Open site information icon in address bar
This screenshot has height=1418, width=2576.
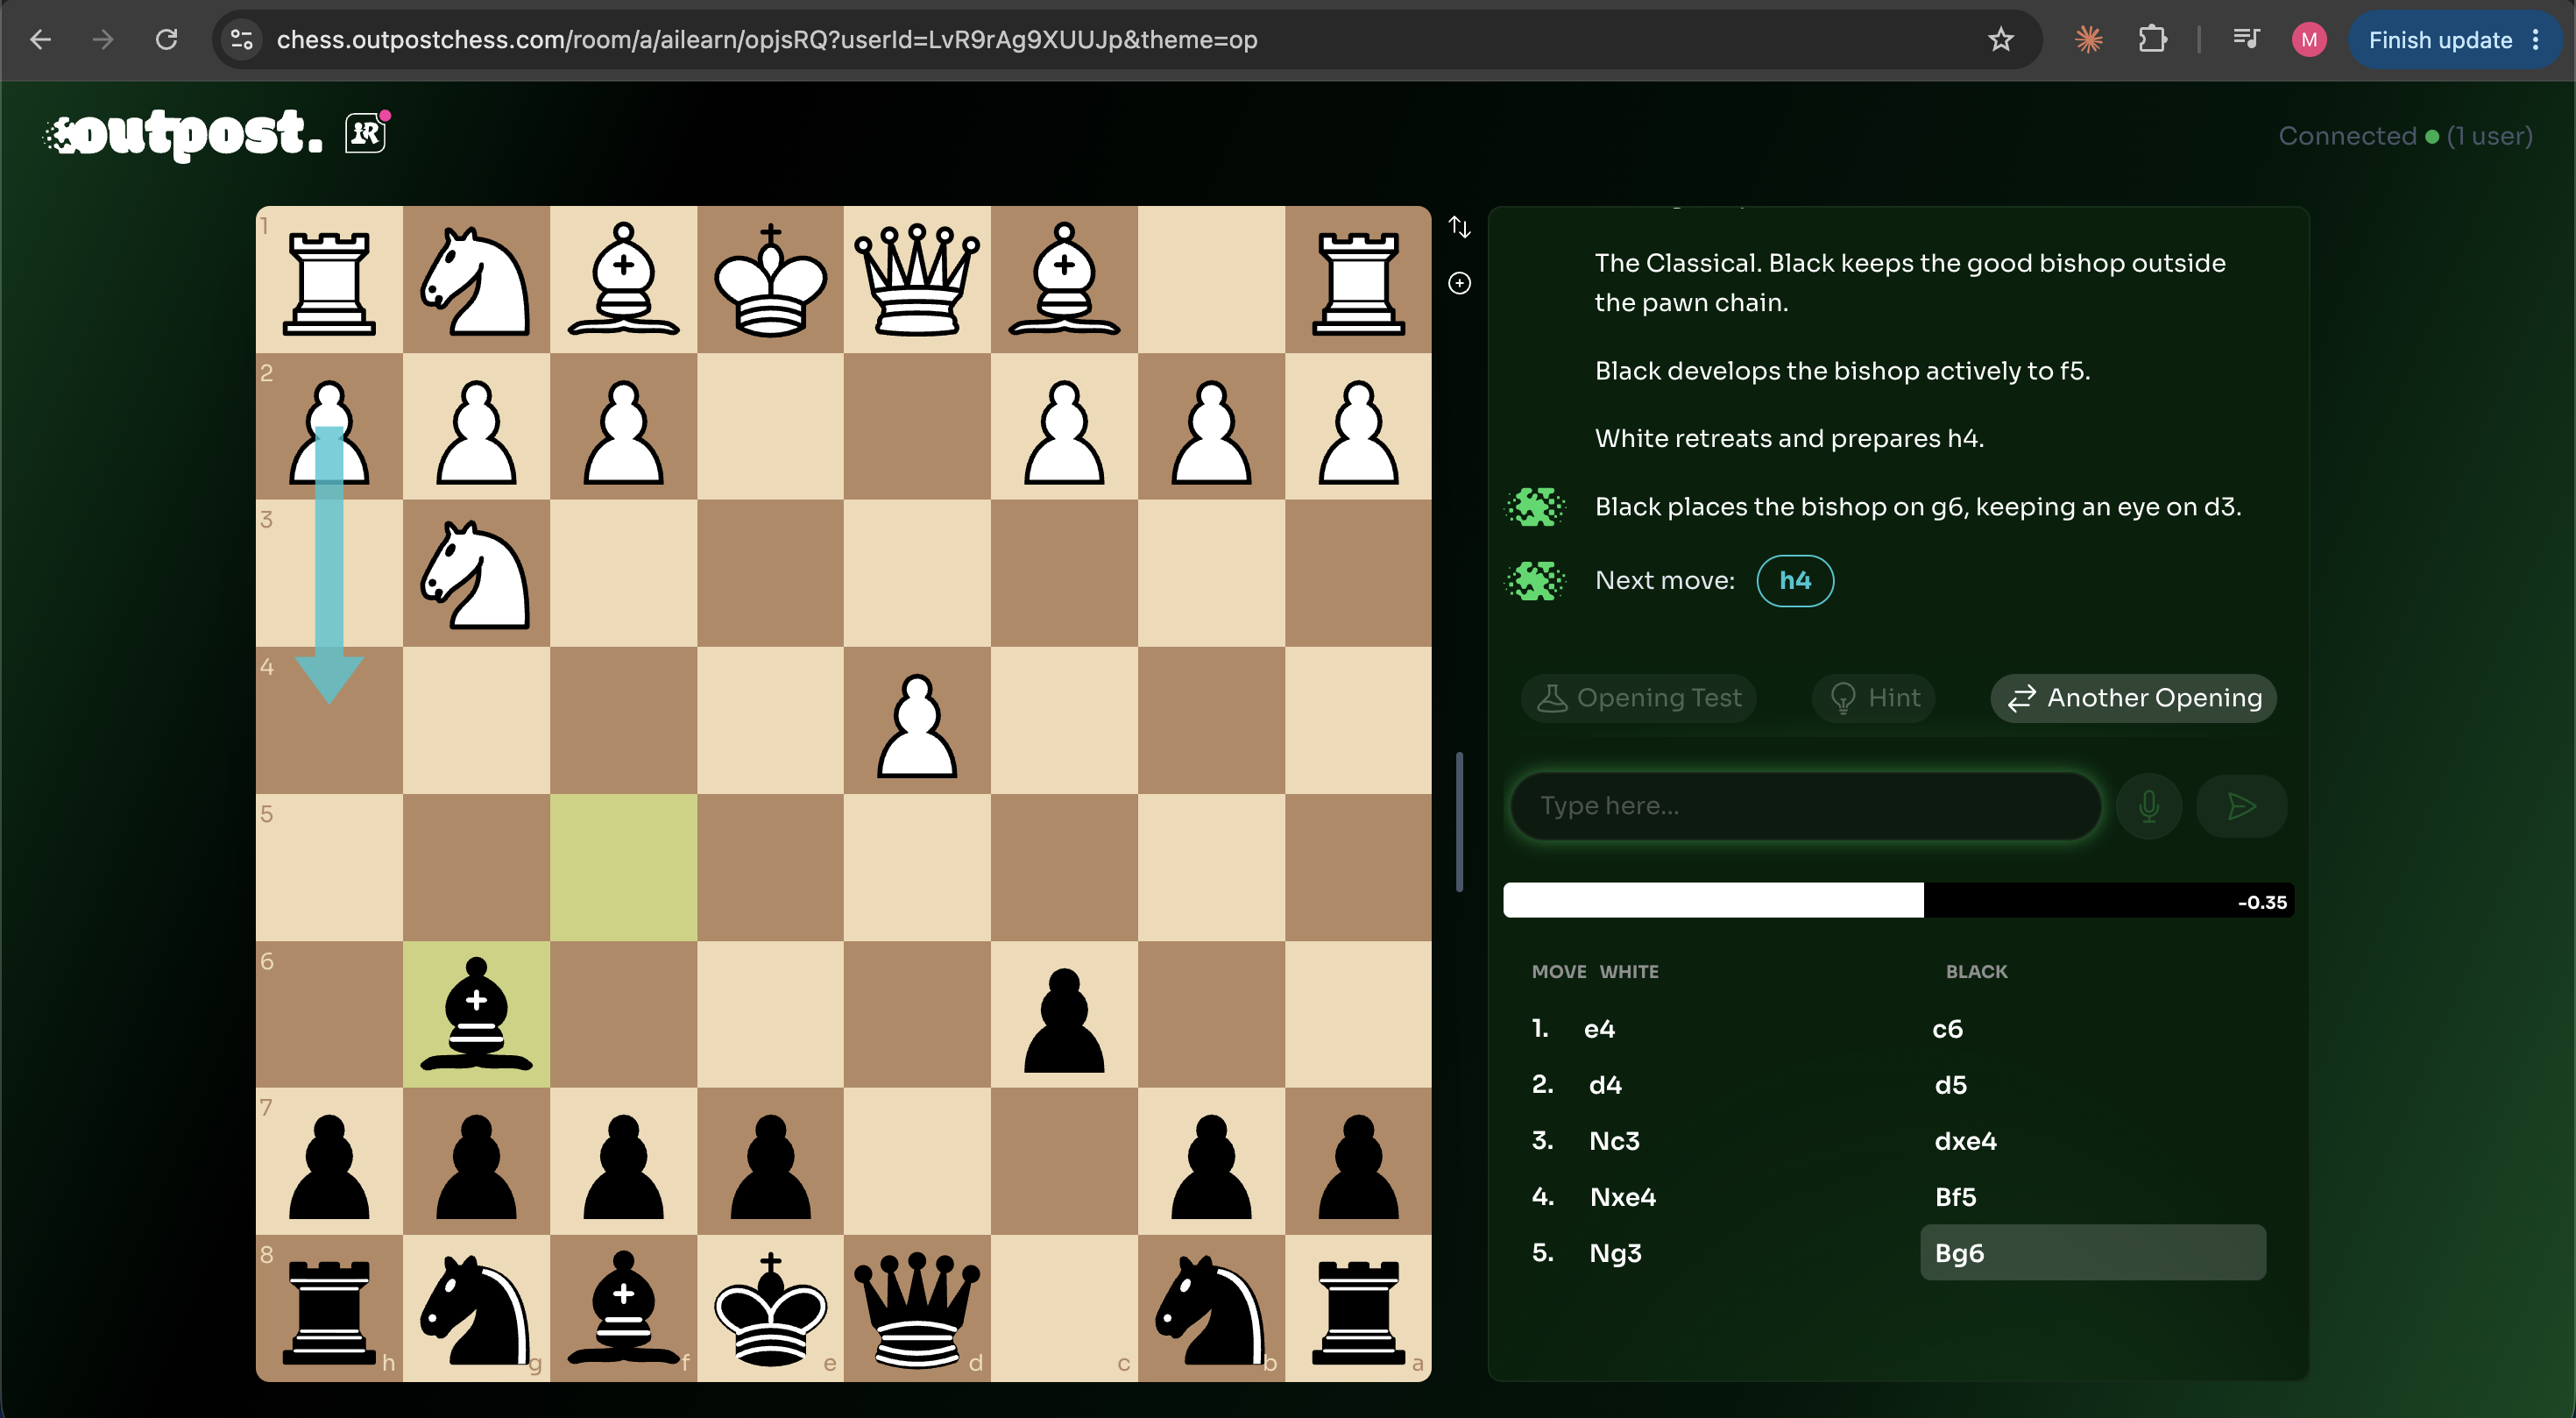(242, 40)
